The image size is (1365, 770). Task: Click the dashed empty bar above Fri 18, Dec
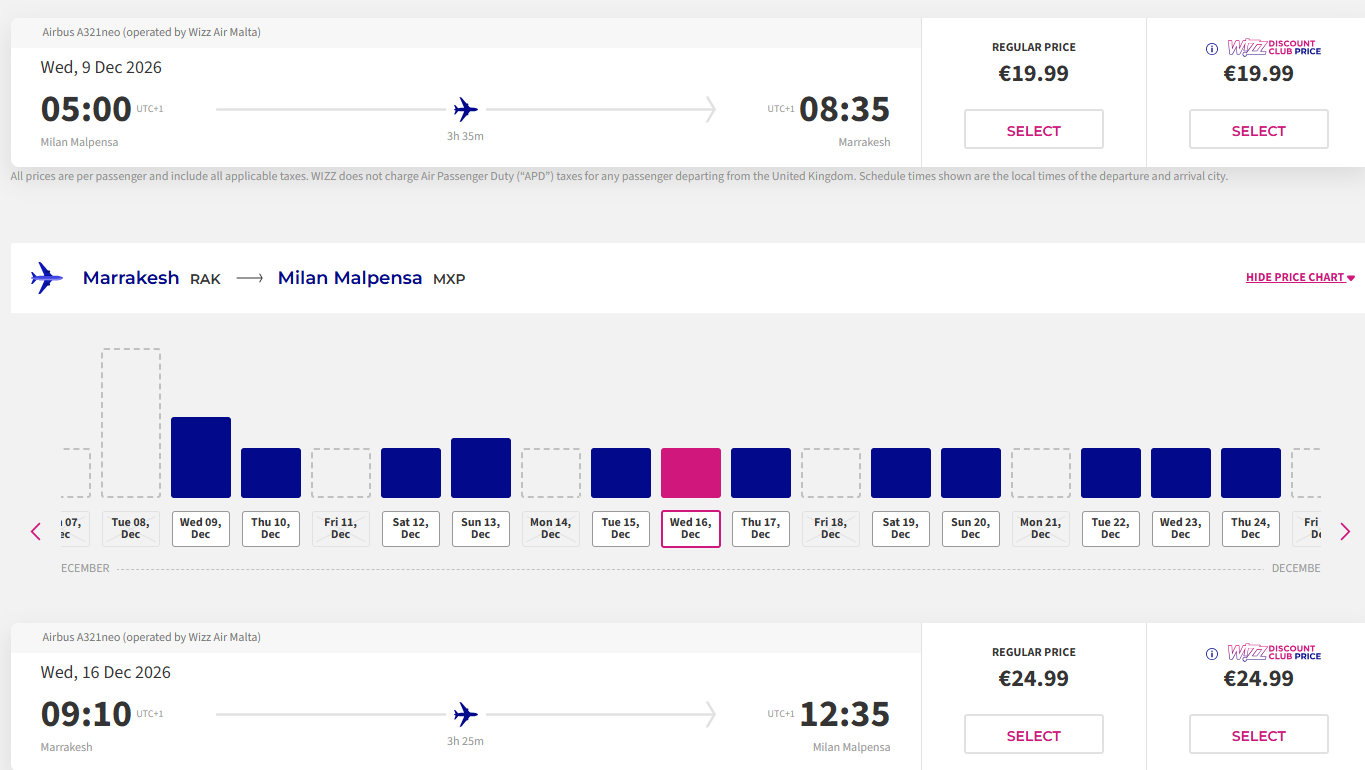tap(831, 473)
